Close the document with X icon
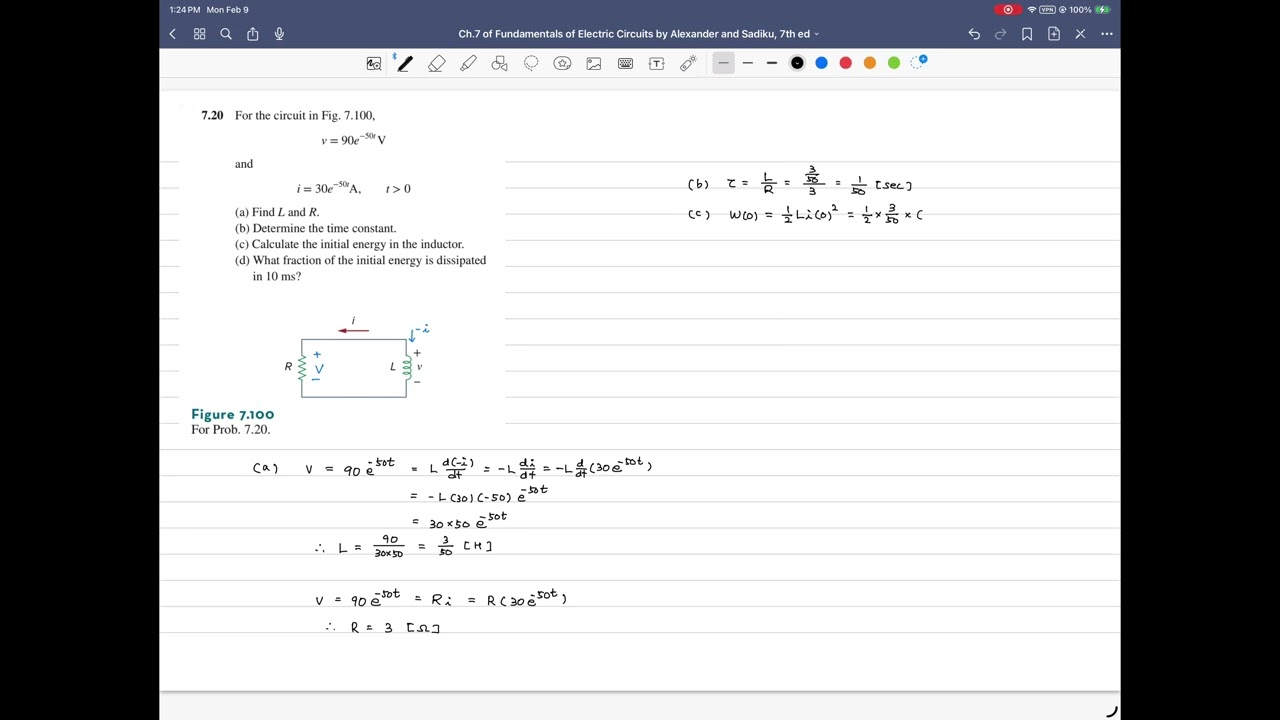This screenshot has height=720, width=1280. coord(1080,34)
